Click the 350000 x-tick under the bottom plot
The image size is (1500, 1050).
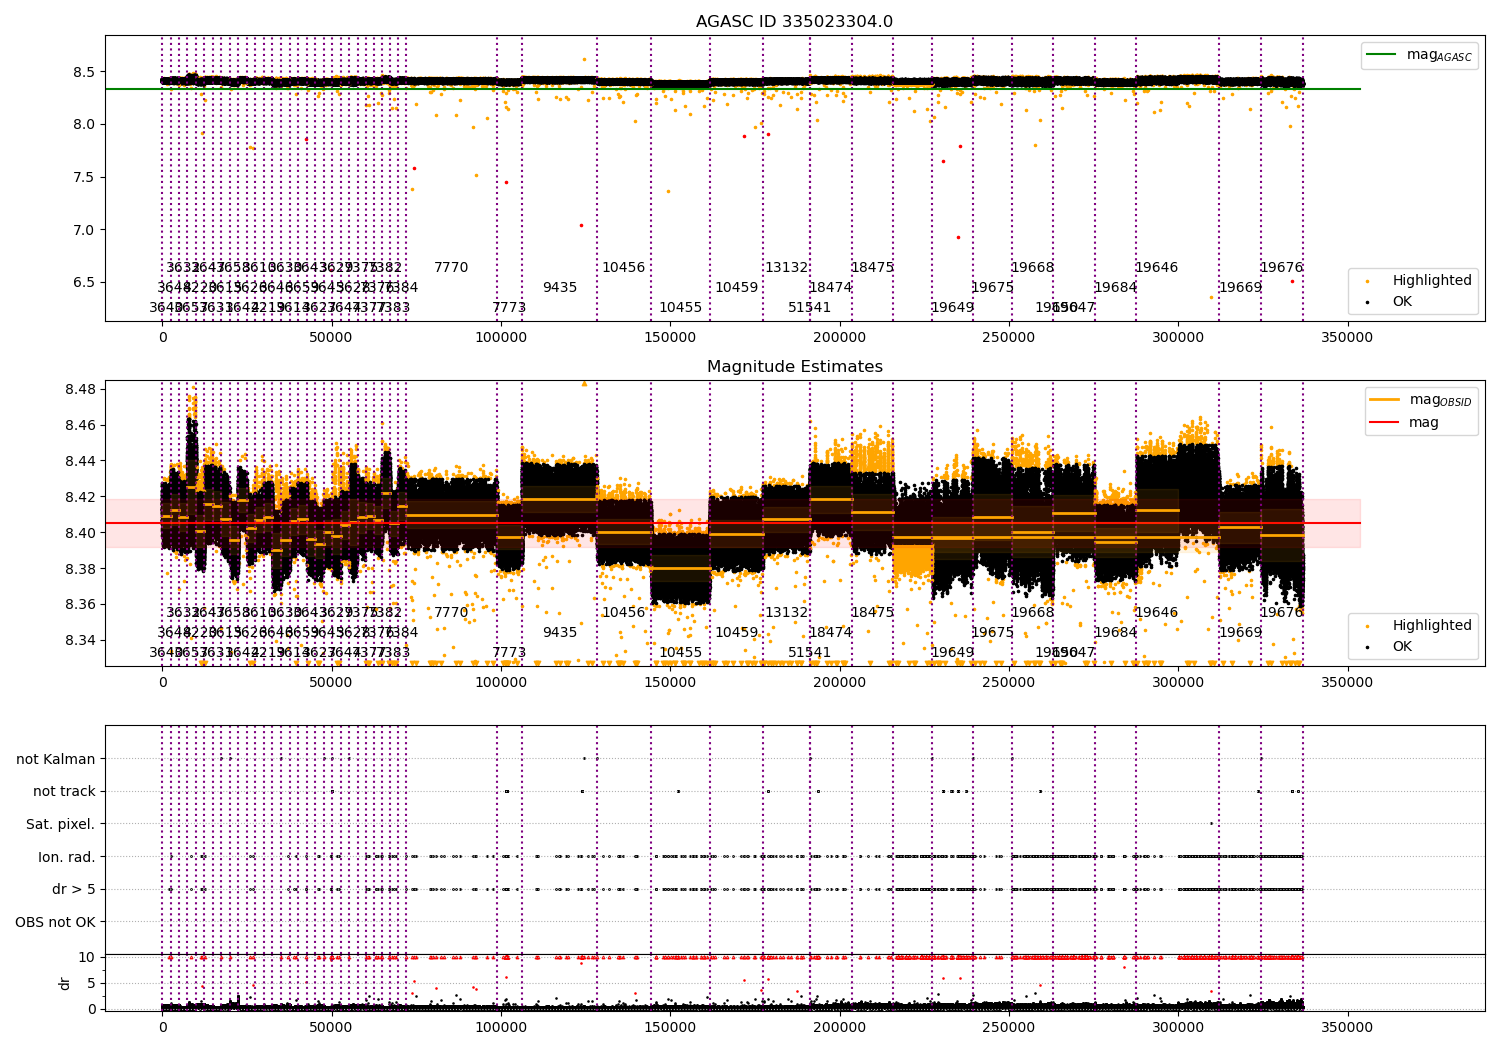click(1347, 1027)
